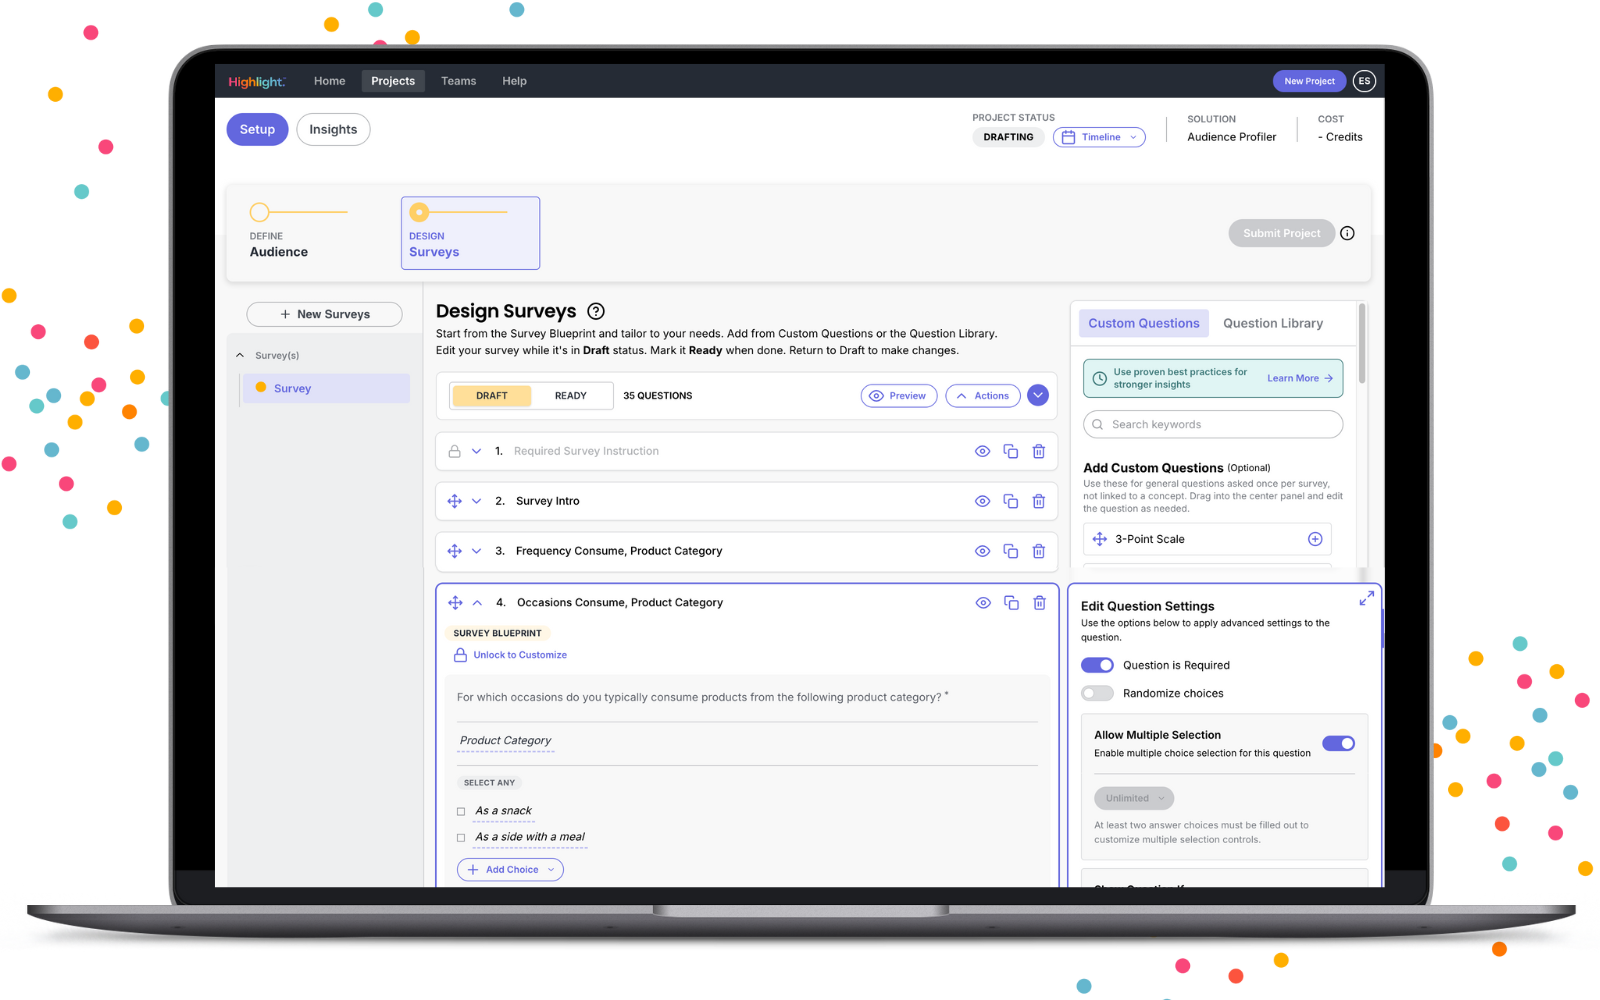Open the Teams menu in navigation bar
This screenshot has height=1000, width=1600.
(x=458, y=81)
